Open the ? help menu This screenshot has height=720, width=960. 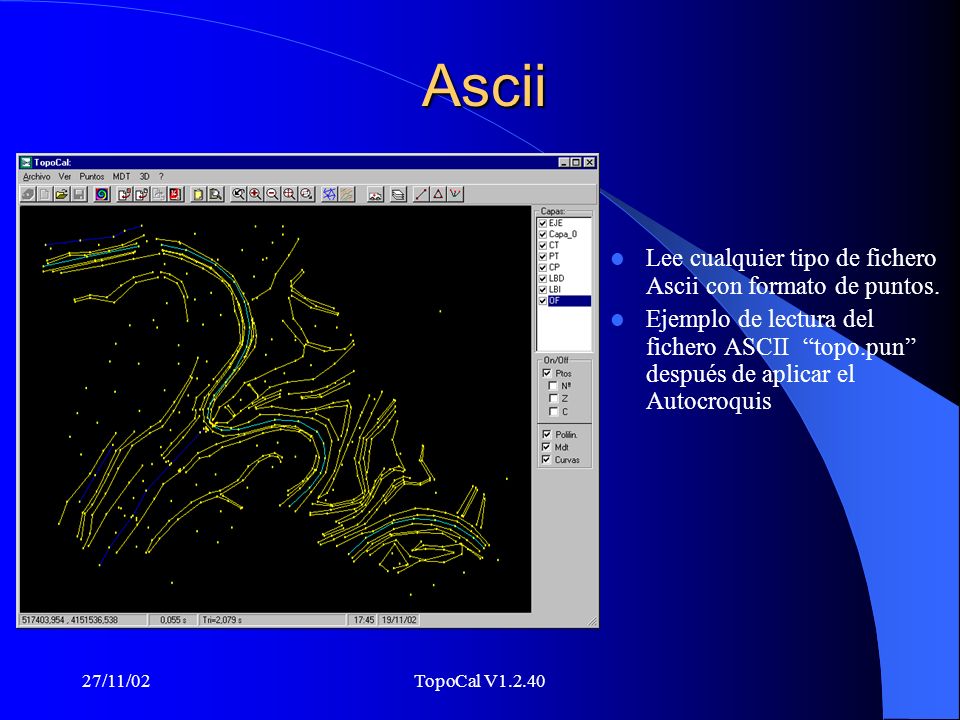[162, 176]
